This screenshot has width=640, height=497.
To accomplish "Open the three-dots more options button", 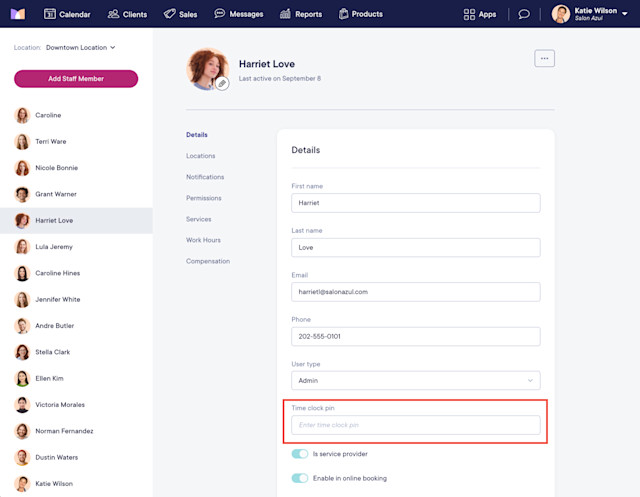I will (x=544, y=58).
